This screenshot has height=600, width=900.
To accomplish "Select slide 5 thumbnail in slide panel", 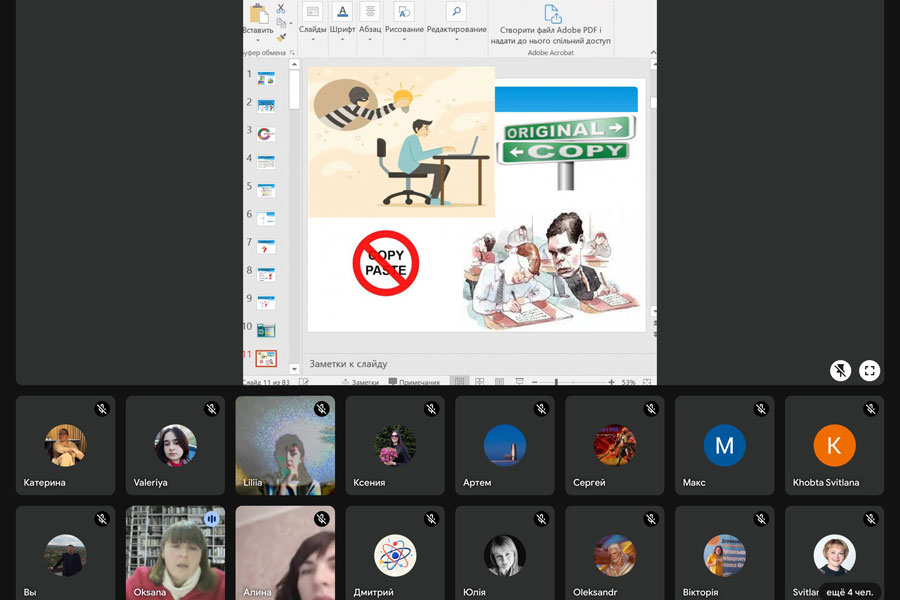I will [x=266, y=189].
